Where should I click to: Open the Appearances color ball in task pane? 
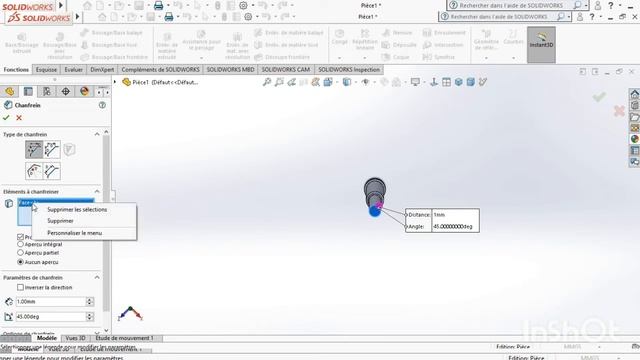point(634,139)
